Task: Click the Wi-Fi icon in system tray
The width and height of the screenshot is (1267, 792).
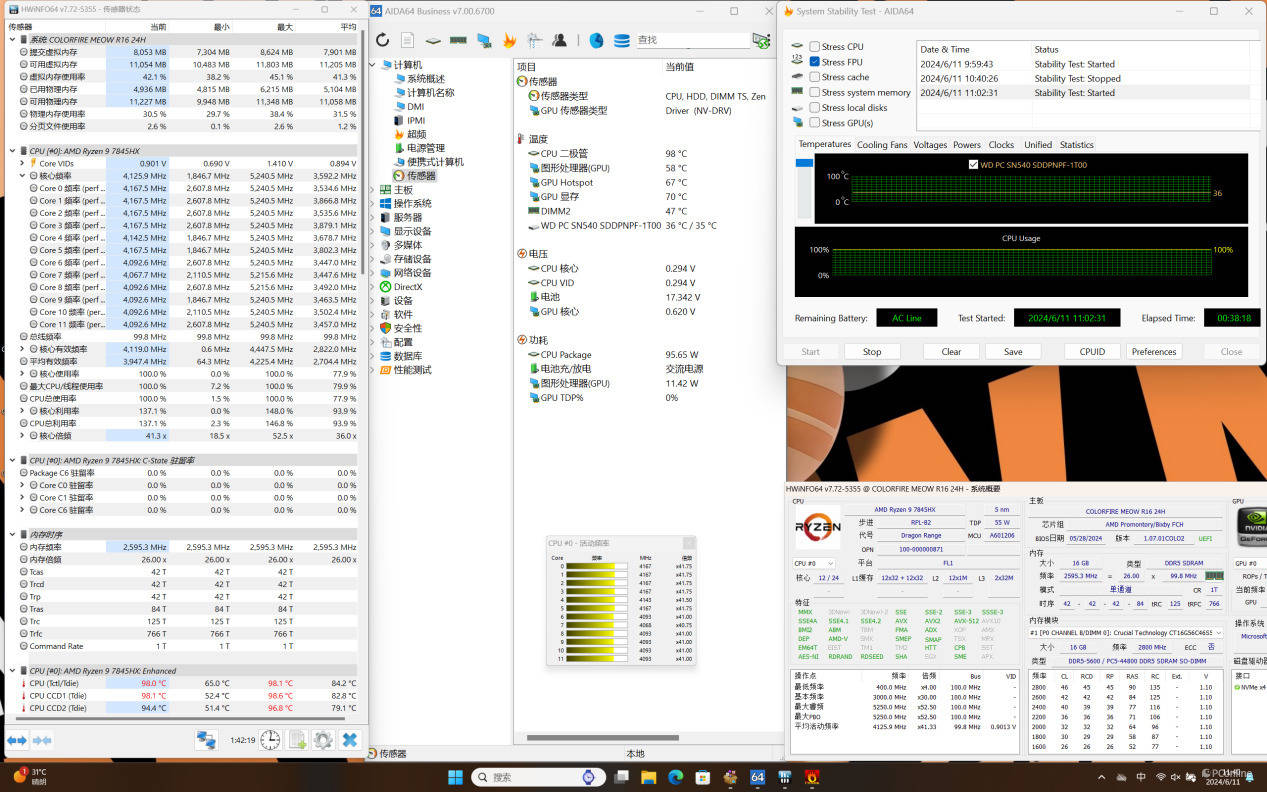Action: point(1160,777)
